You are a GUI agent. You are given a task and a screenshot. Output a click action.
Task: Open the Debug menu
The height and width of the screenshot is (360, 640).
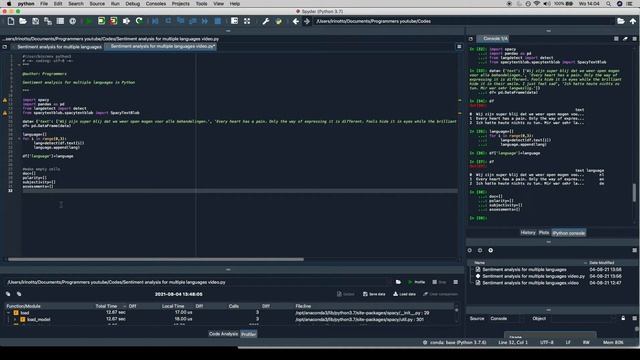pos(132,4)
